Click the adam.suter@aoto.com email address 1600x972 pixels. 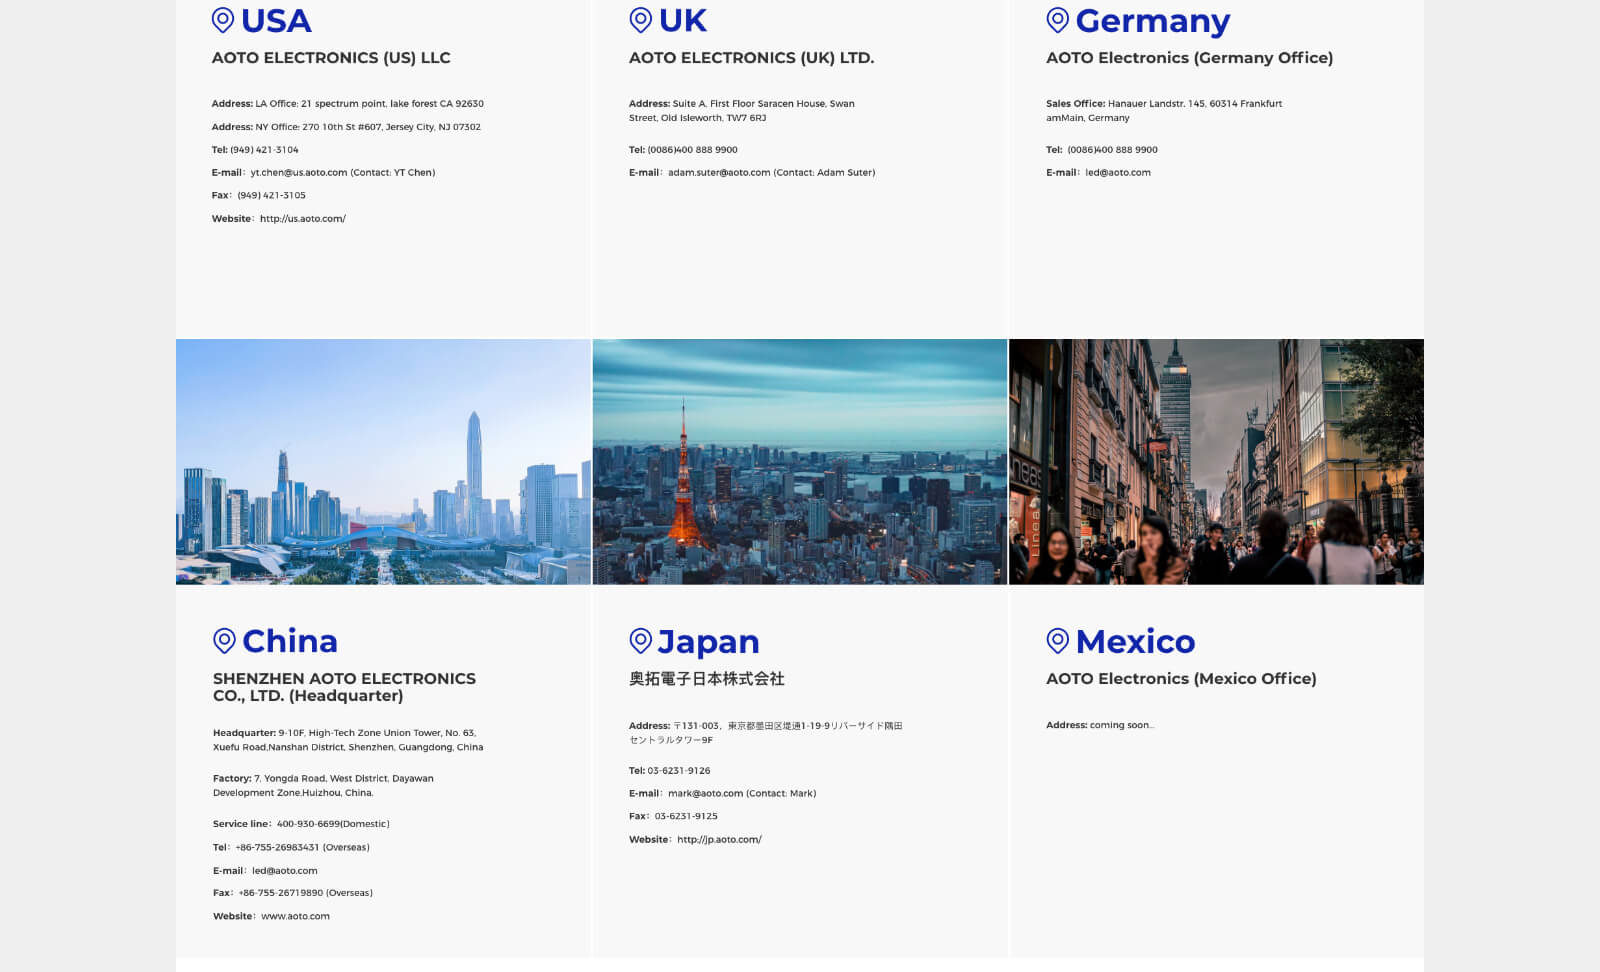(x=719, y=173)
